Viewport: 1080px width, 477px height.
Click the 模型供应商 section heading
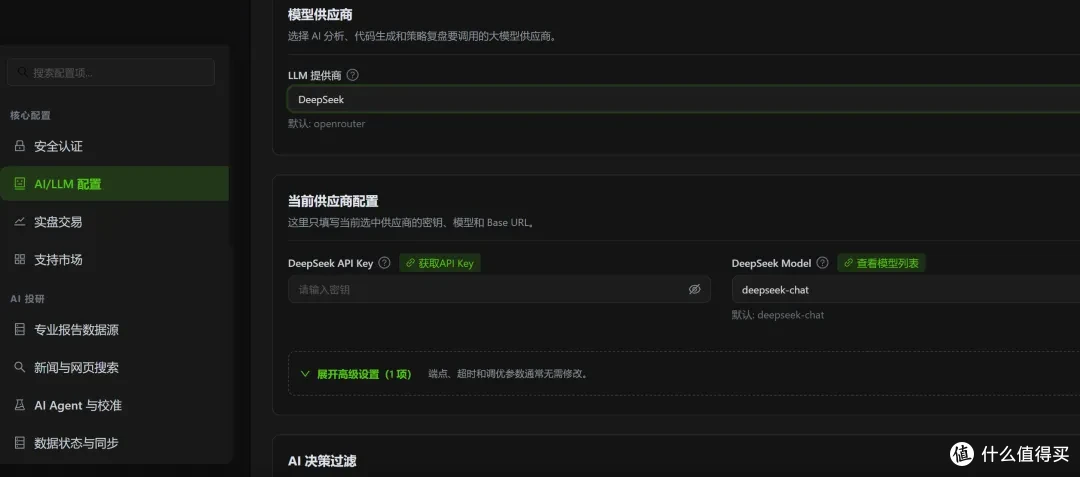click(x=320, y=14)
